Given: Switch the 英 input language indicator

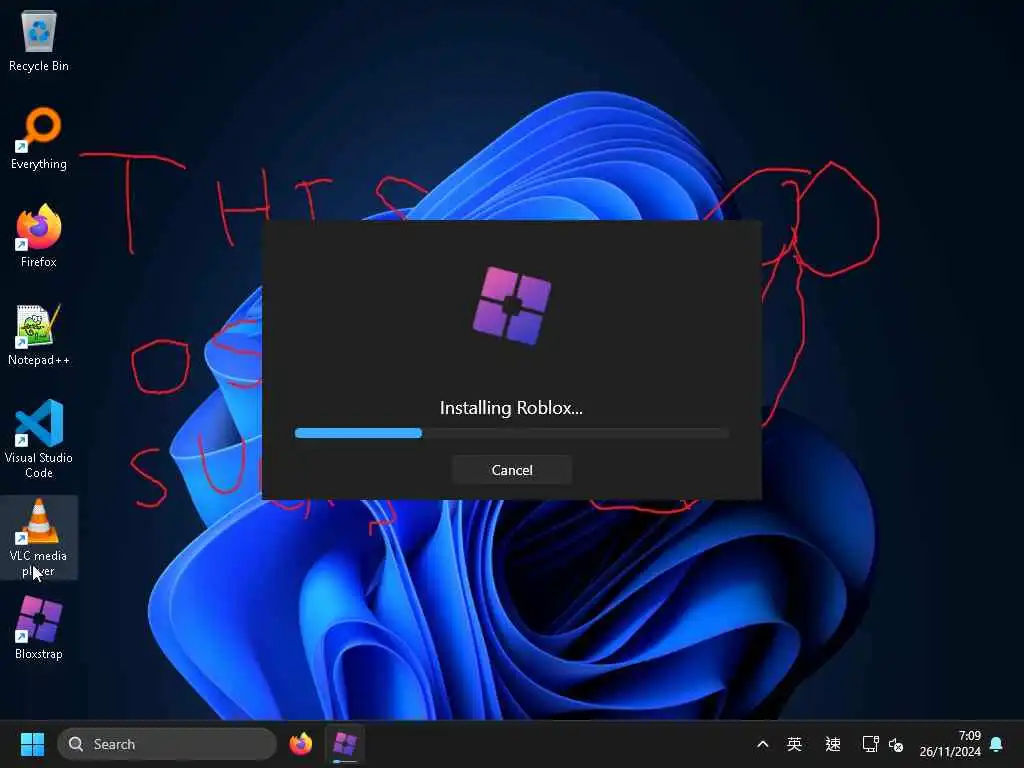Looking at the screenshot, I should coord(794,744).
